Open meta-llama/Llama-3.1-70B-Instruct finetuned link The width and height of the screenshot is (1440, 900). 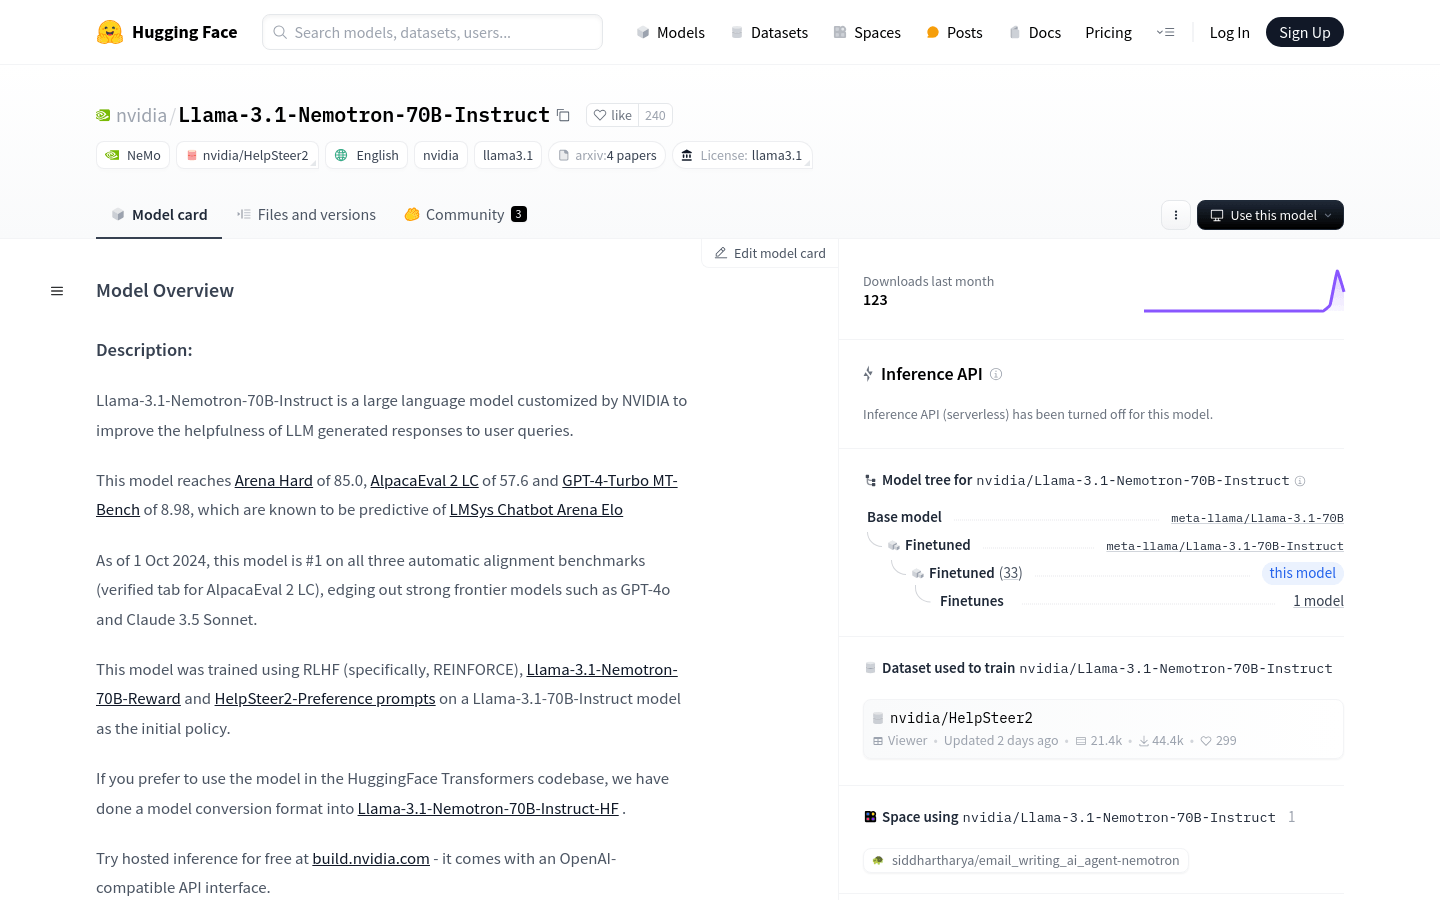[1225, 546]
